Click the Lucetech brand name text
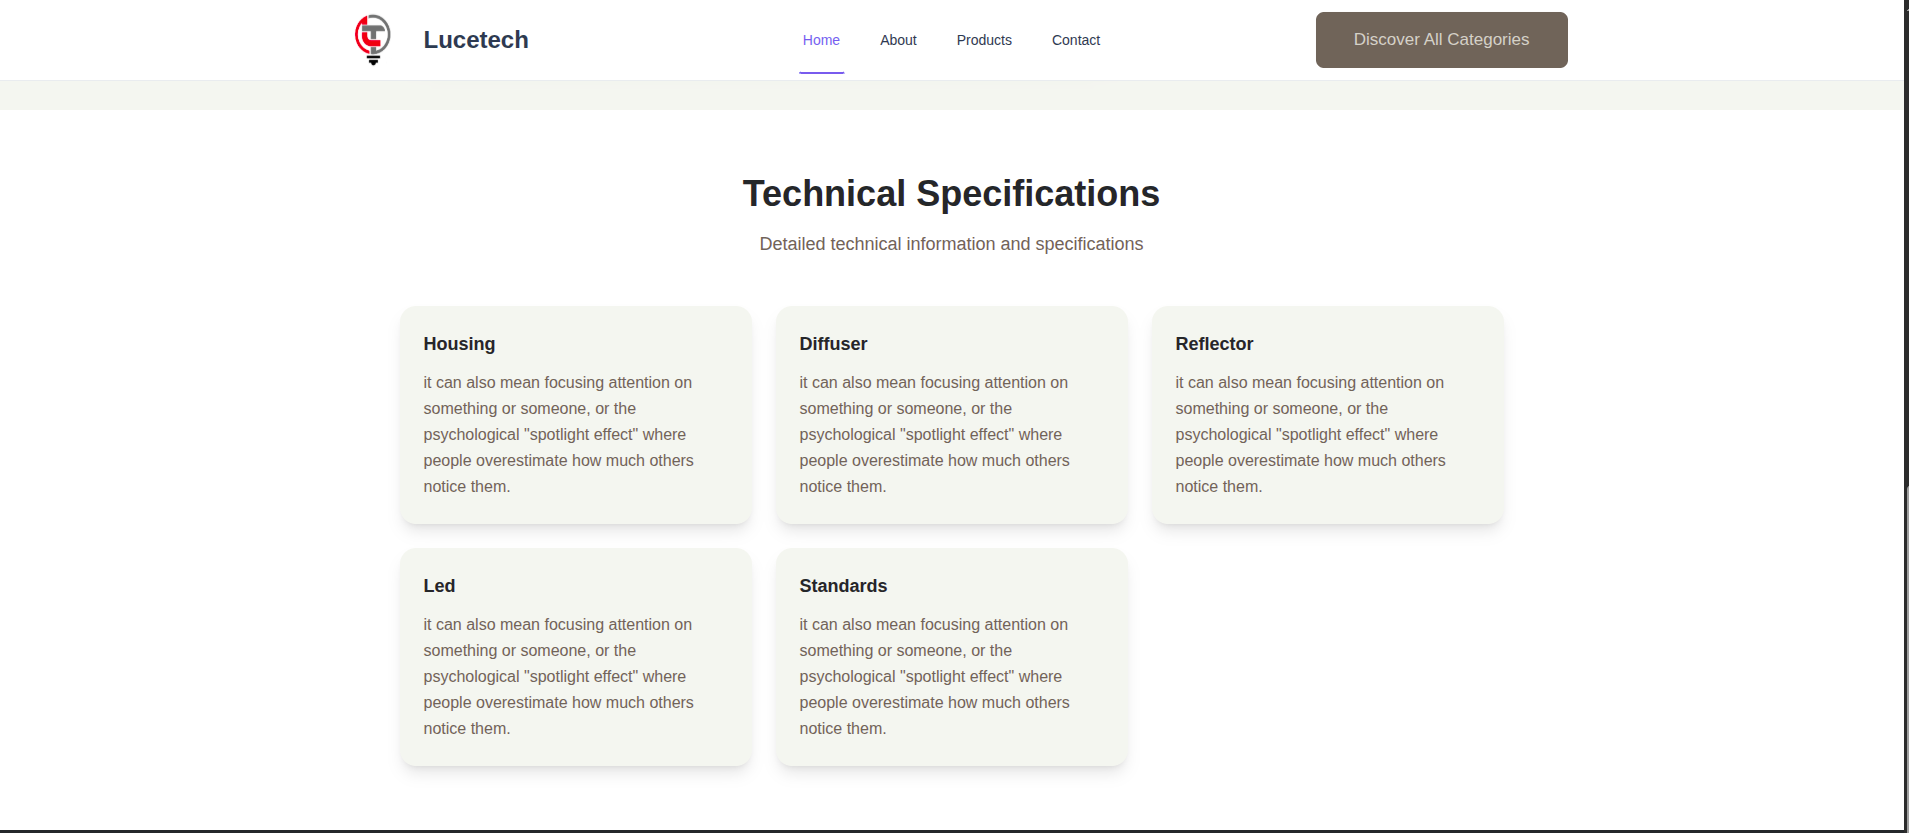1909x833 pixels. click(475, 40)
